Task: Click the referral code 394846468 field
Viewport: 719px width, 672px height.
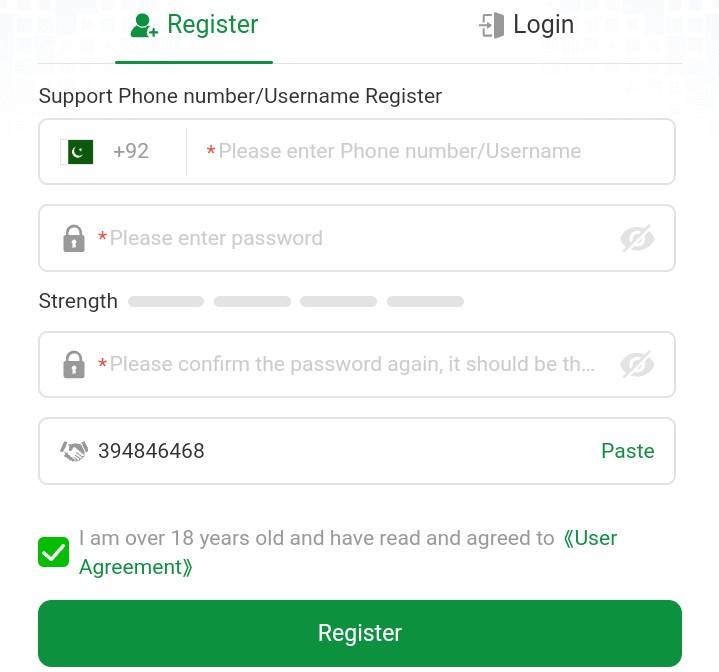Action: pos(357,451)
